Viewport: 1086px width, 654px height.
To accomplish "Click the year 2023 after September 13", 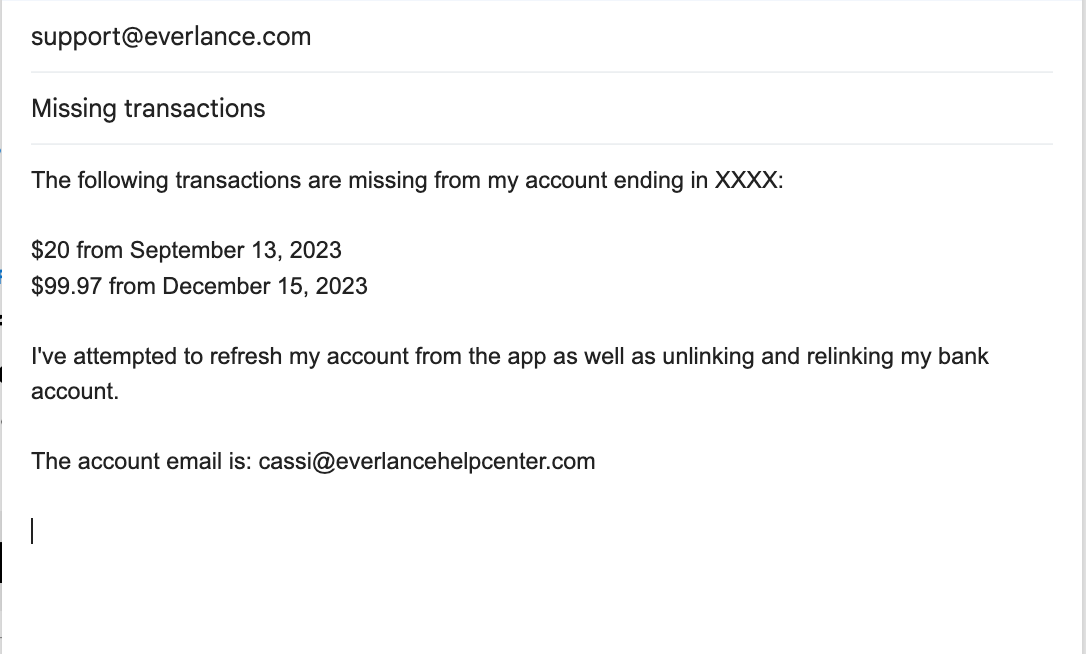I will coord(316,250).
